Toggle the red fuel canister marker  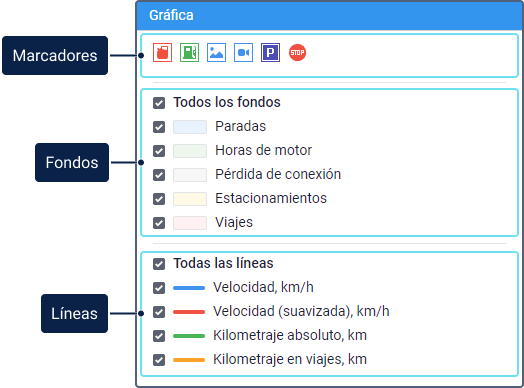click(x=162, y=52)
